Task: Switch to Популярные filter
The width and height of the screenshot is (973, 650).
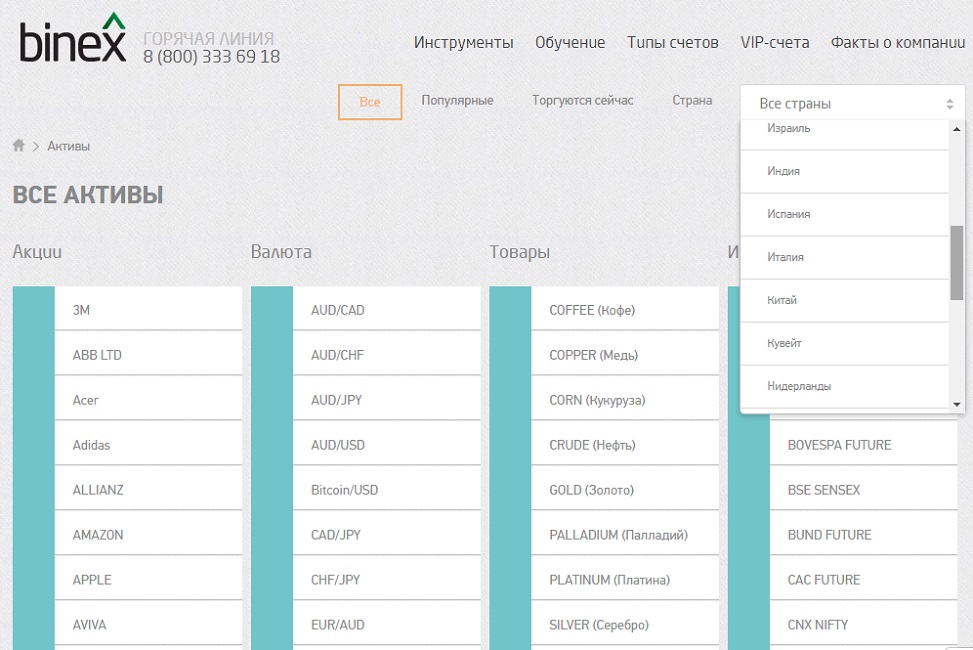Action: coord(457,101)
